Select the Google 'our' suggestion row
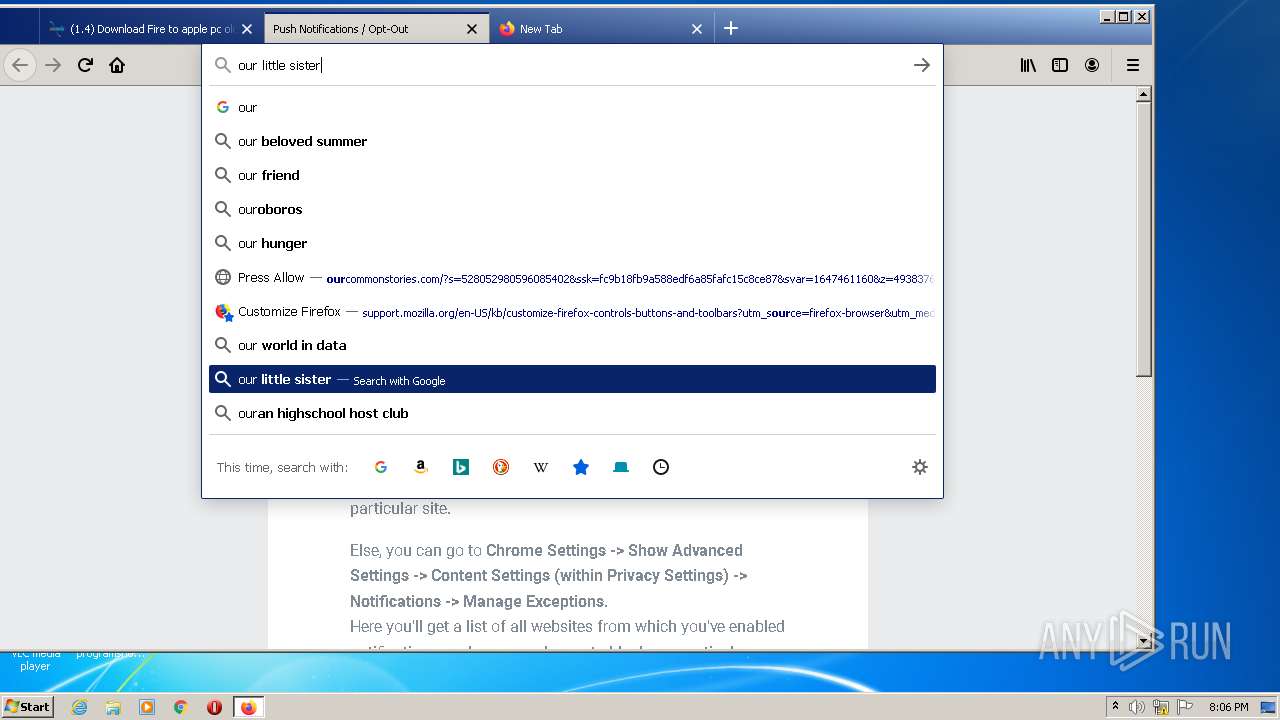 [x=572, y=107]
